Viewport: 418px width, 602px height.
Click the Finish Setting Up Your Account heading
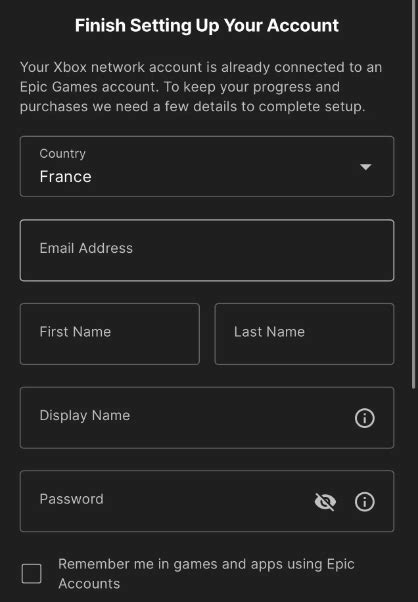coord(207,25)
